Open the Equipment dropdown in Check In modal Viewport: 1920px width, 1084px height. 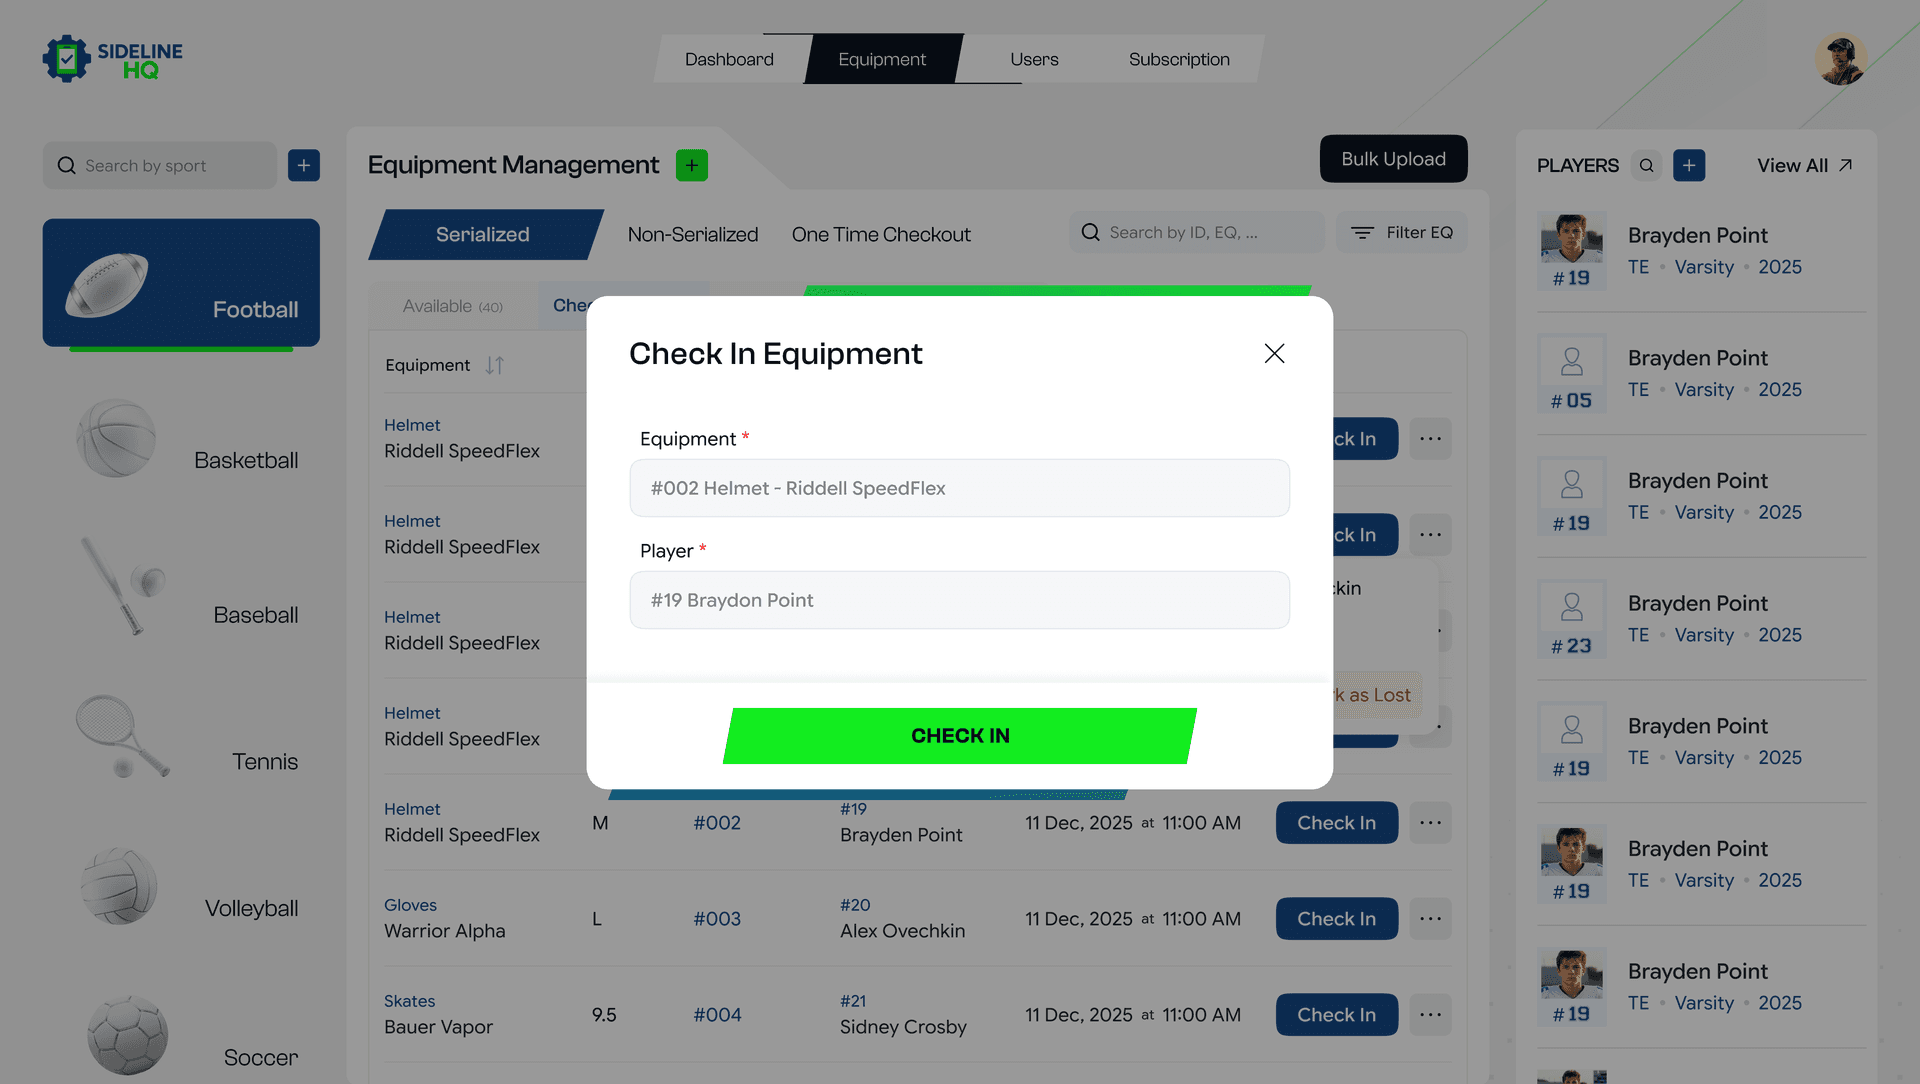tap(959, 488)
